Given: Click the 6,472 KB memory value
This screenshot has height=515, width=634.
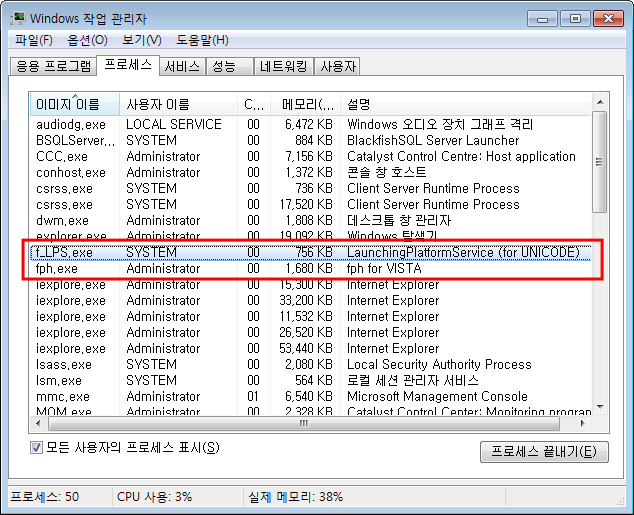Looking at the screenshot, I should pos(309,124).
